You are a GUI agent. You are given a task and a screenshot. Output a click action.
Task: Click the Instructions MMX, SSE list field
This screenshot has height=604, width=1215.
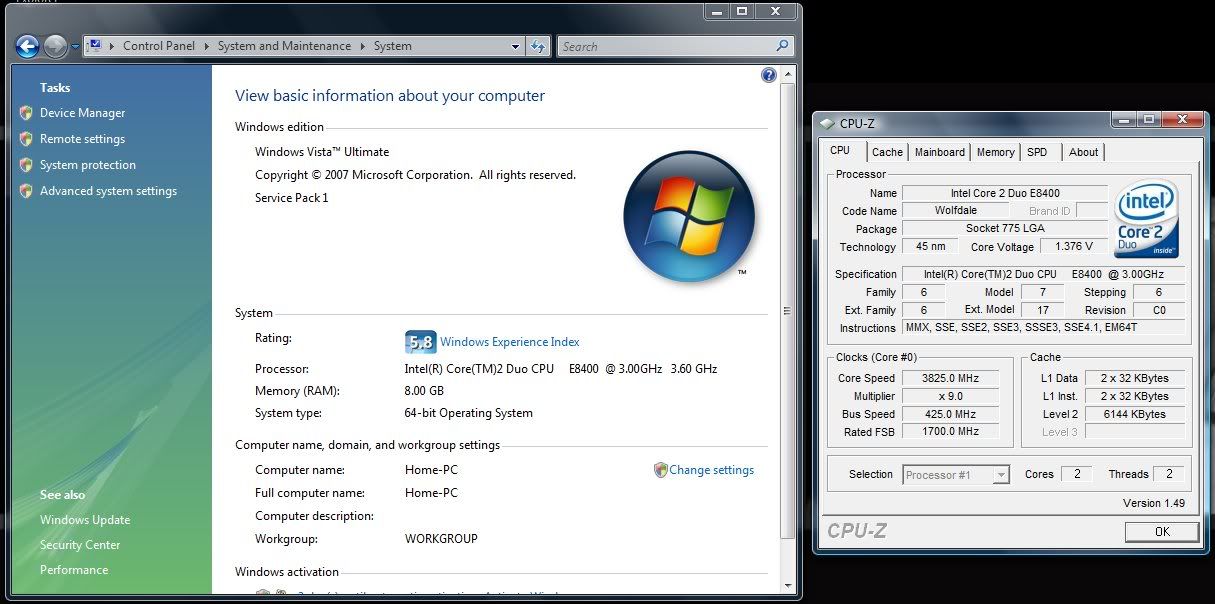(1043, 328)
